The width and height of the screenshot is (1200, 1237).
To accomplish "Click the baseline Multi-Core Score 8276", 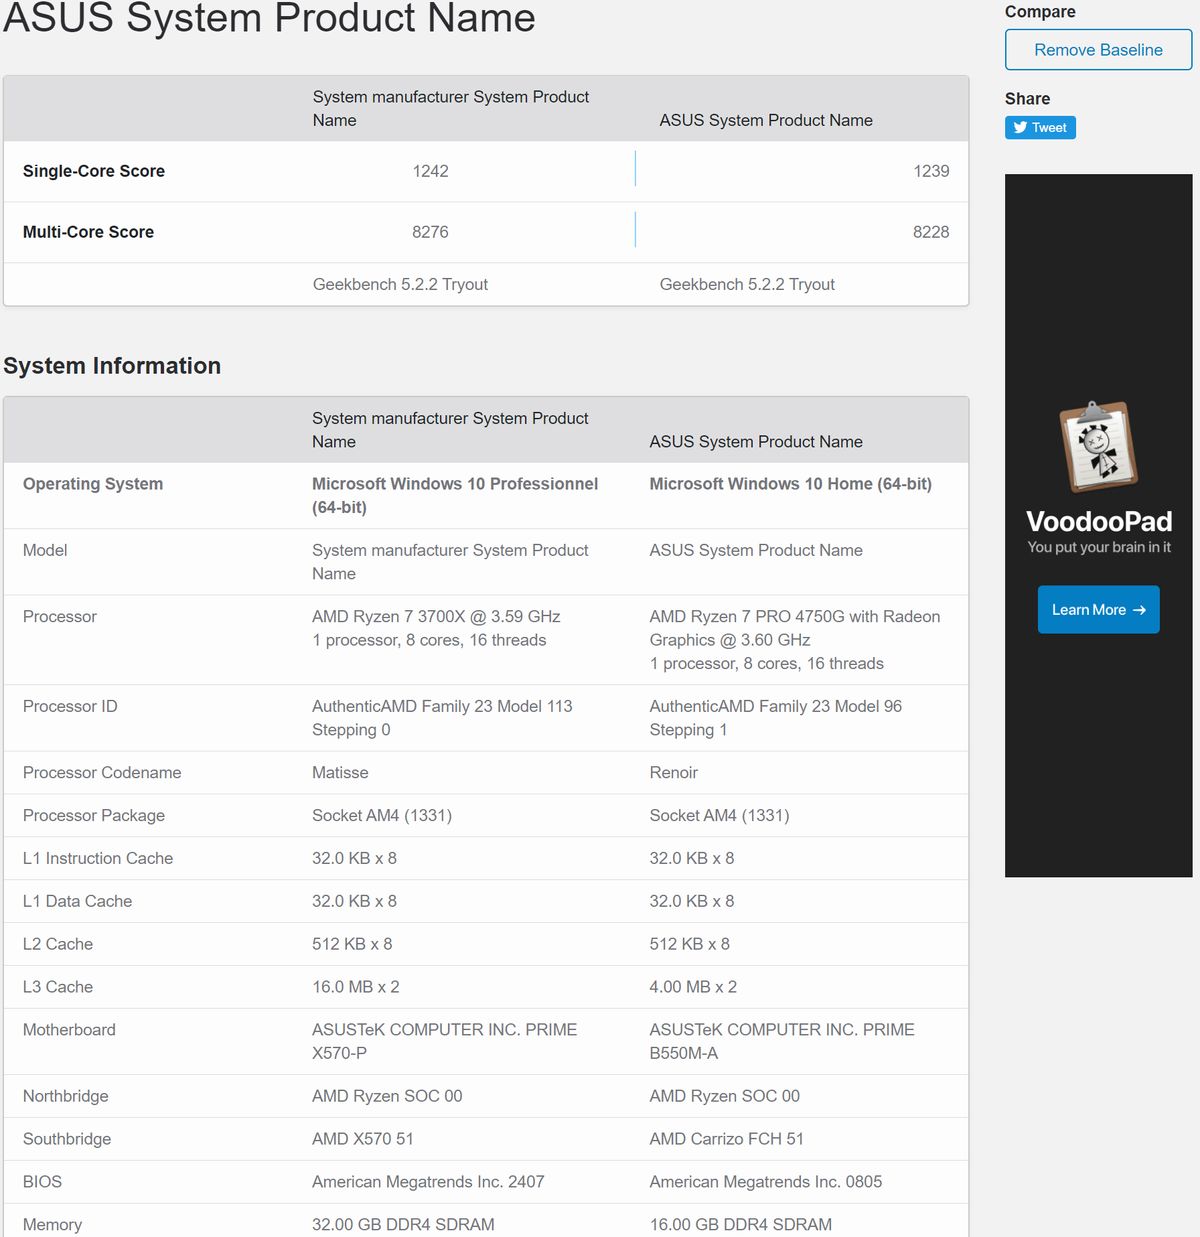I will click(x=430, y=232).
